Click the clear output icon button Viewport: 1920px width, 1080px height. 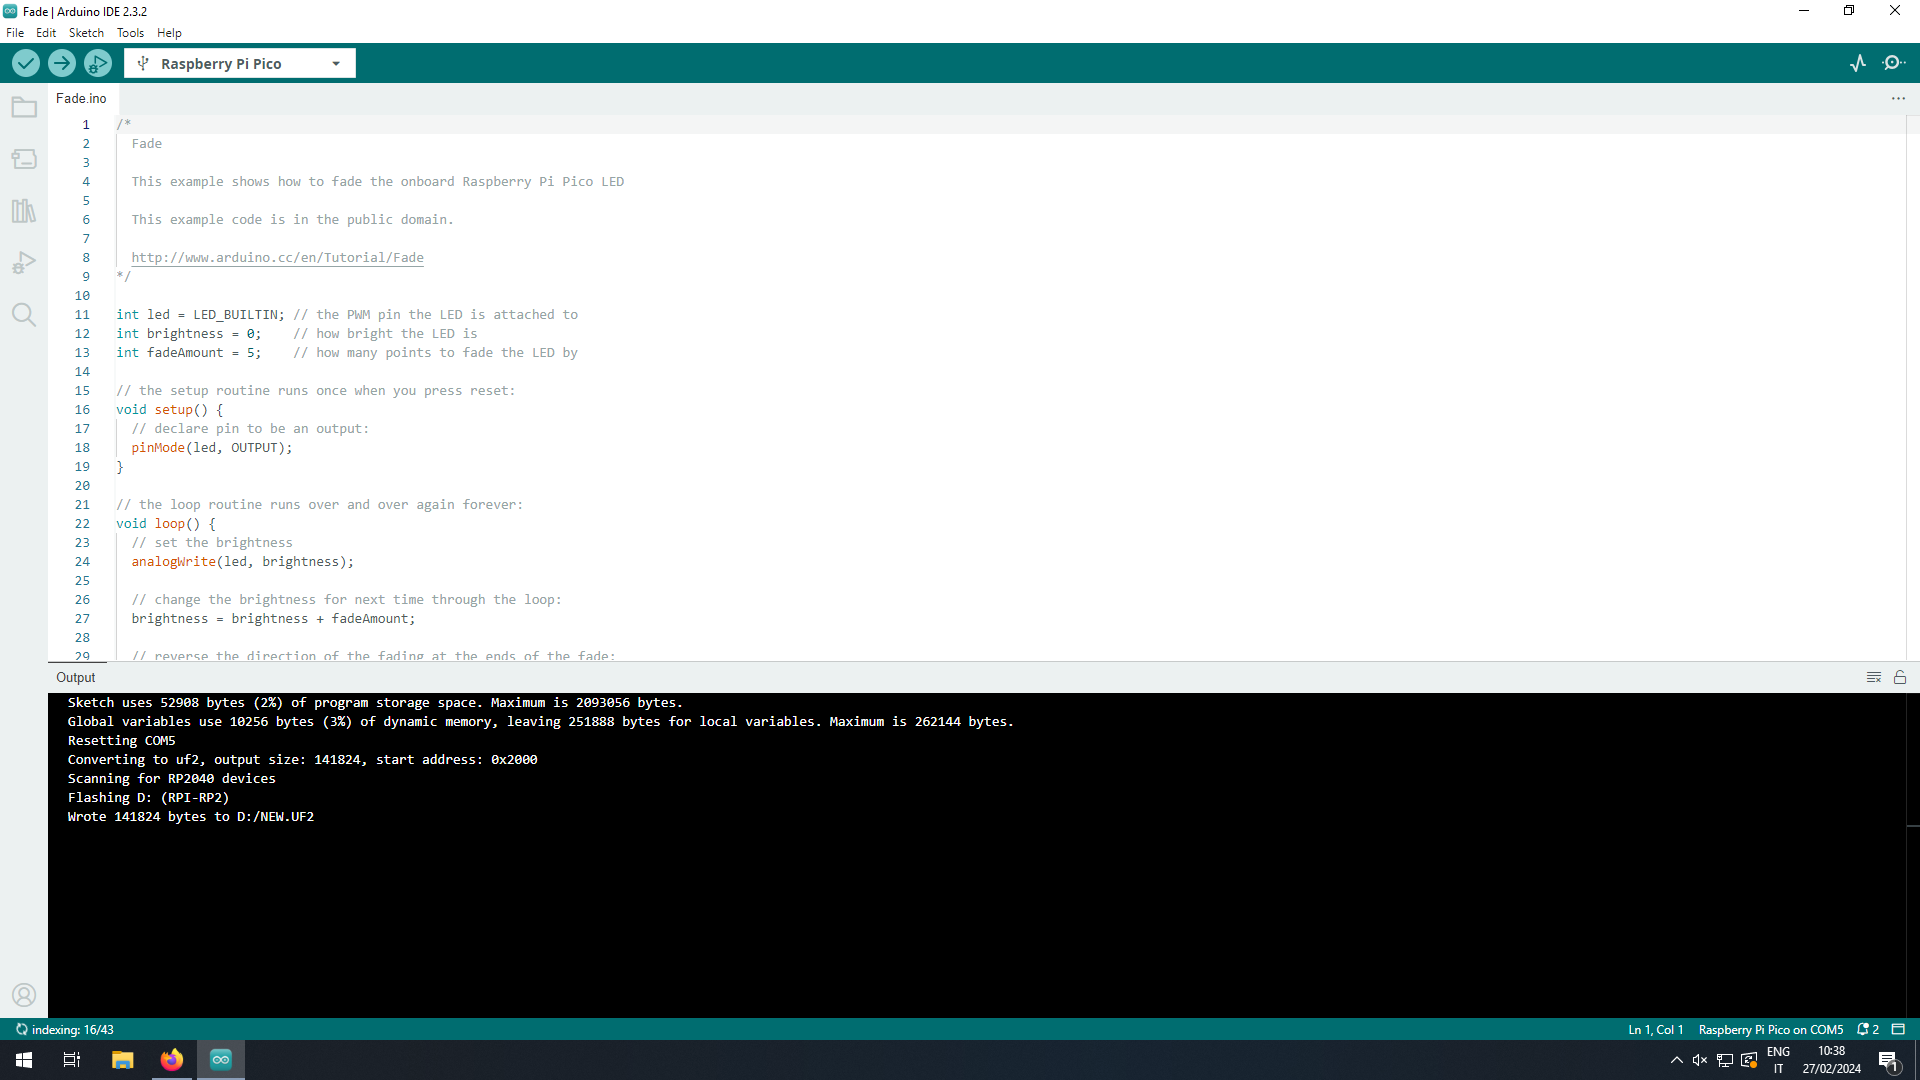[1874, 676]
